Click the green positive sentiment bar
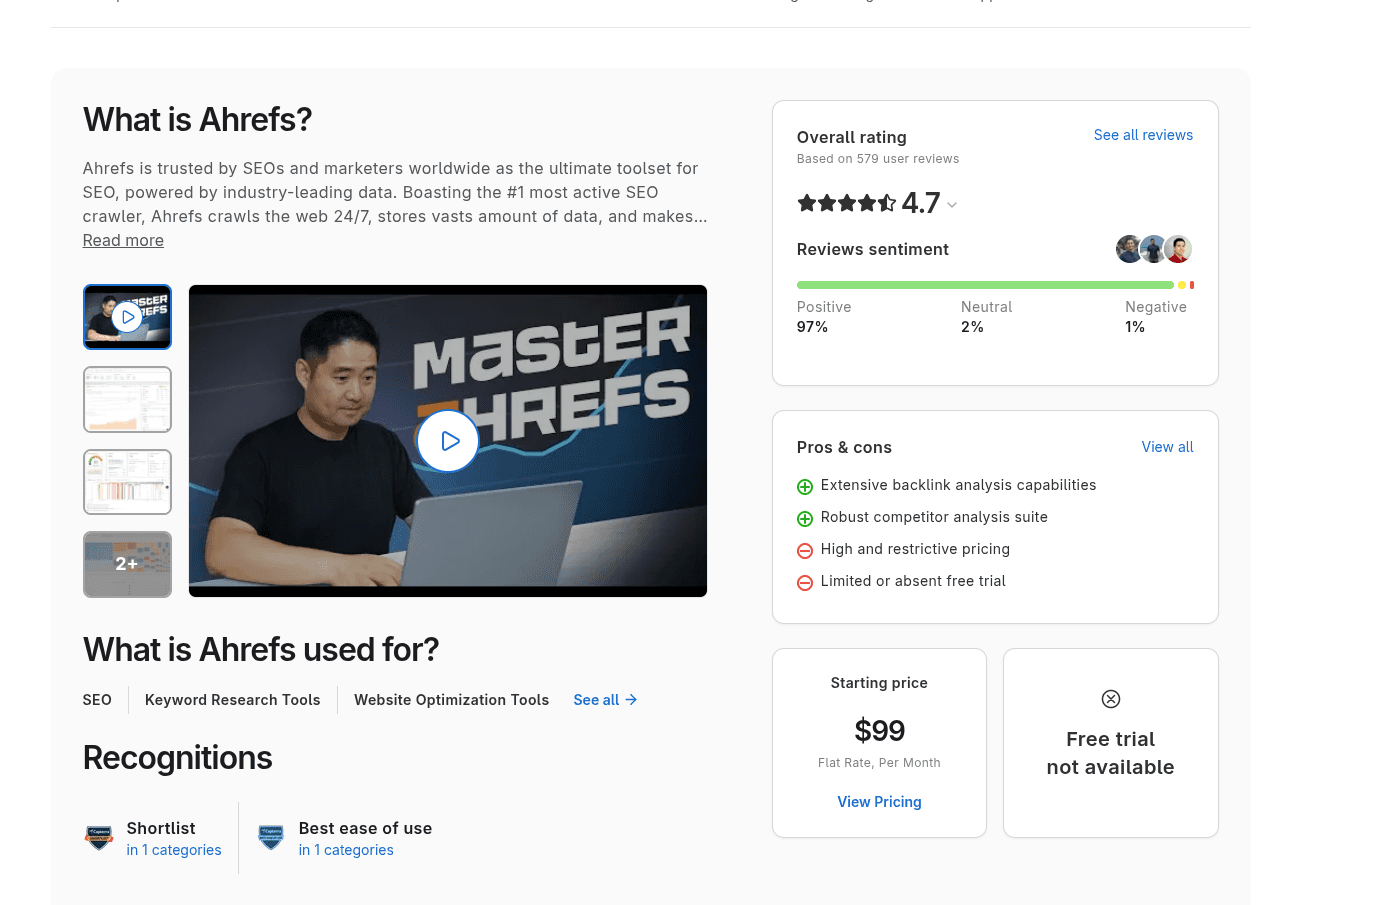This screenshot has width=1373, height=905. tap(985, 285)
